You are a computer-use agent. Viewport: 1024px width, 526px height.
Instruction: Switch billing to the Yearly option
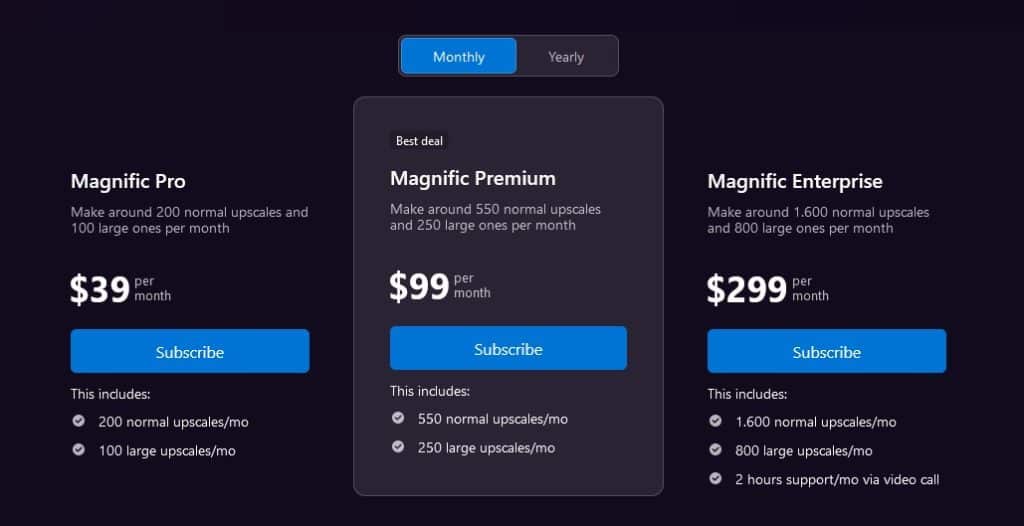566,57
